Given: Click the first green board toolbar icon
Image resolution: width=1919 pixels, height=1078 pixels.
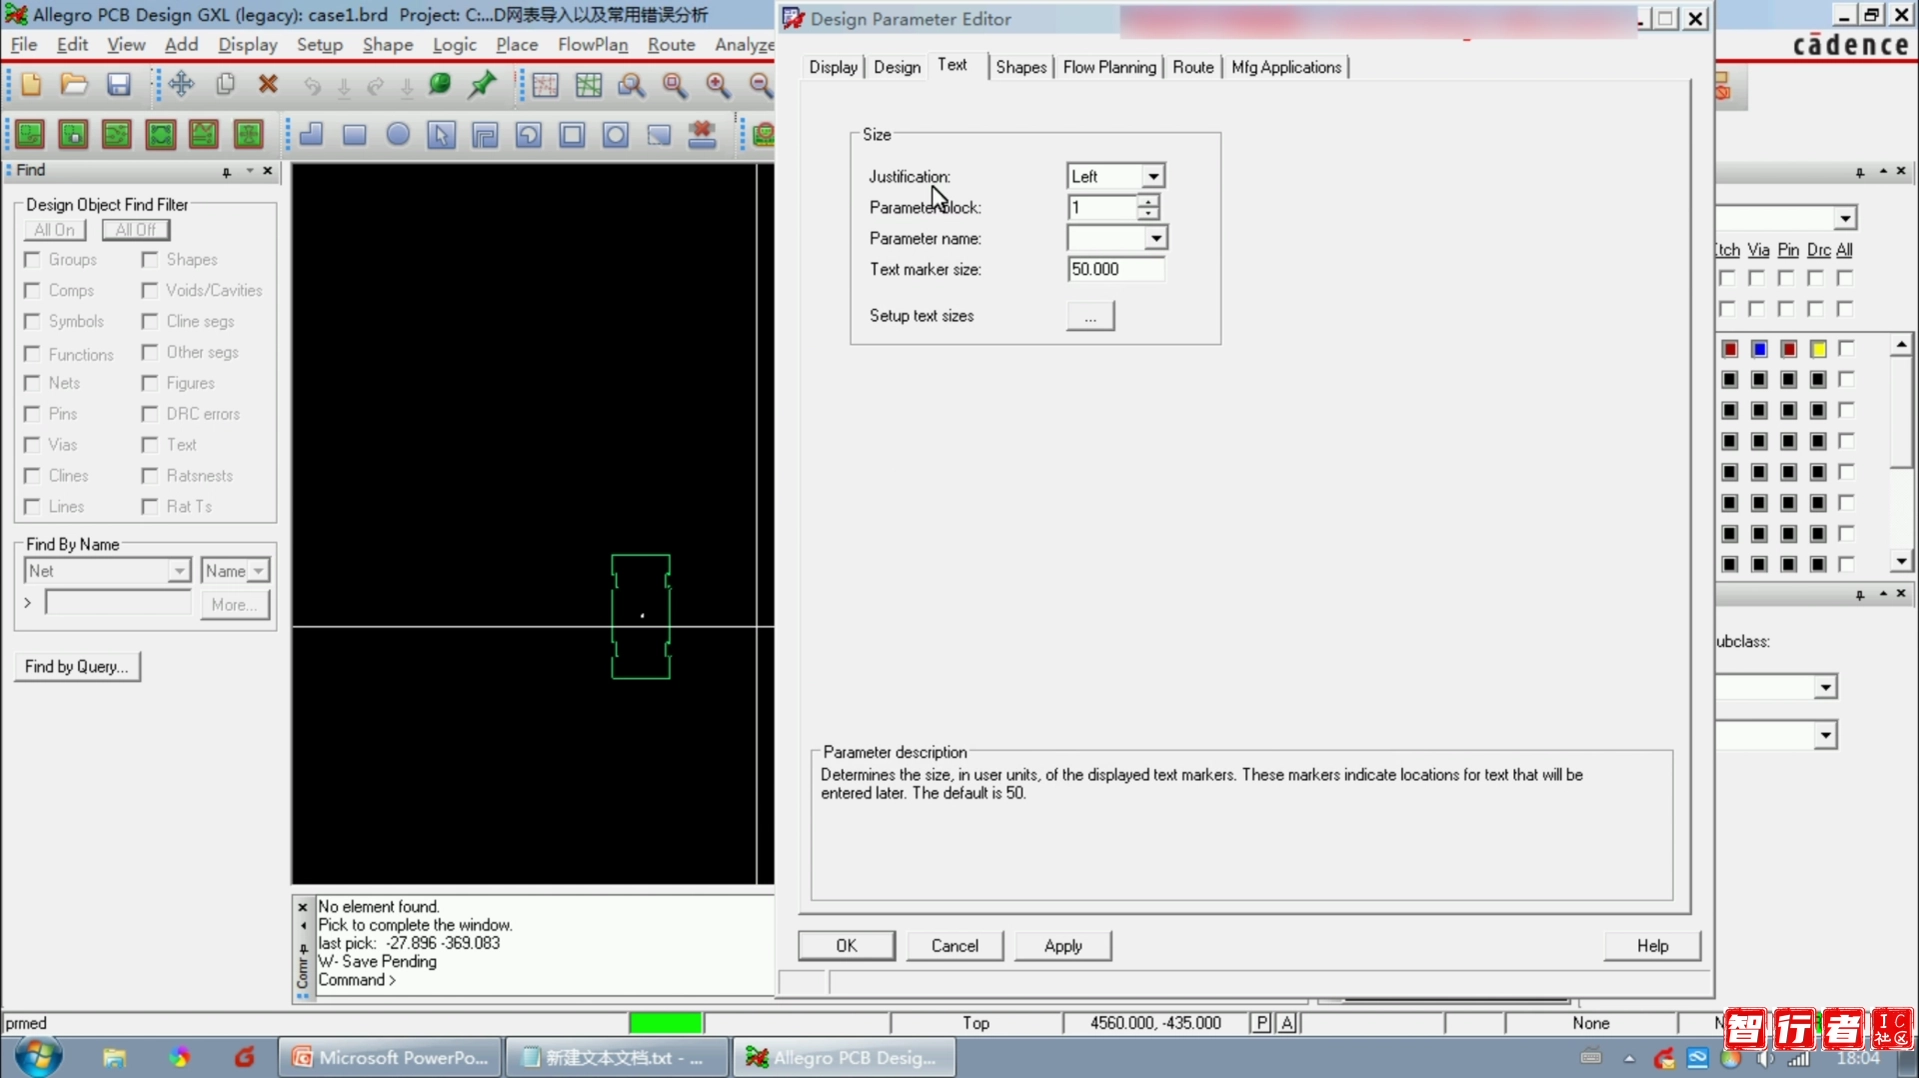Looking at the screenshot, I should pos(30,134).
